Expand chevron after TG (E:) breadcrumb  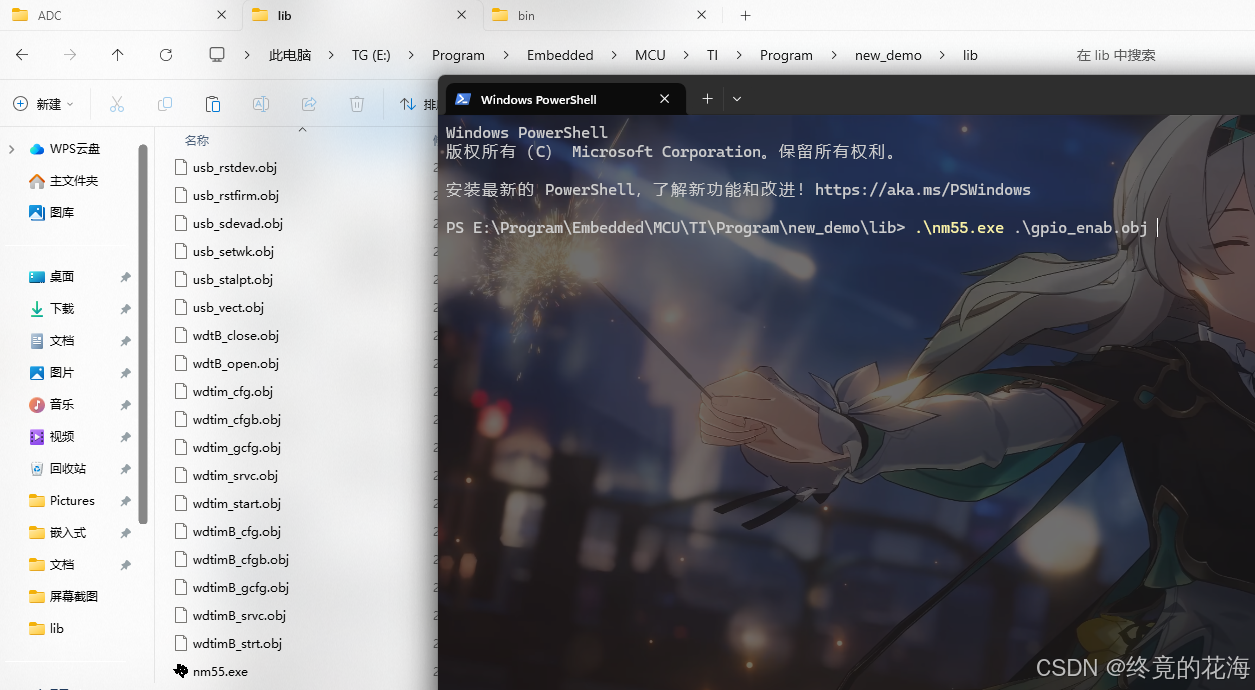pyautogui.click(x=411, y=55)
